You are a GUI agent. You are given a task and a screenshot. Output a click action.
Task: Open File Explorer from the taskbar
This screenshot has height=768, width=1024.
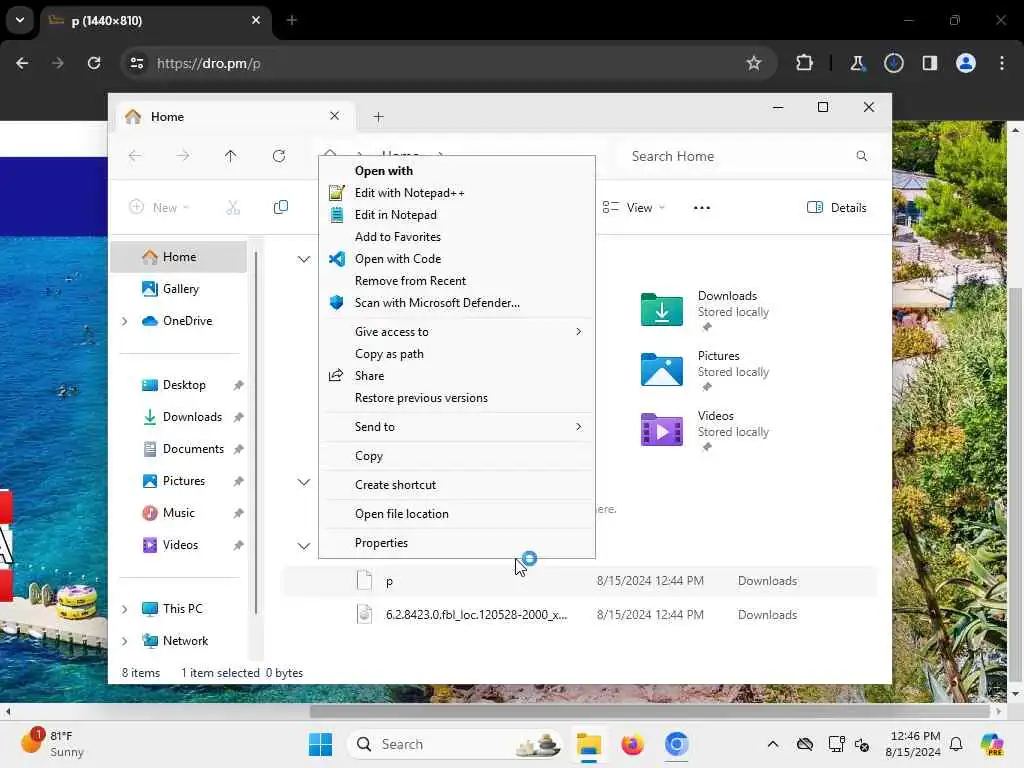click(589, 744)
